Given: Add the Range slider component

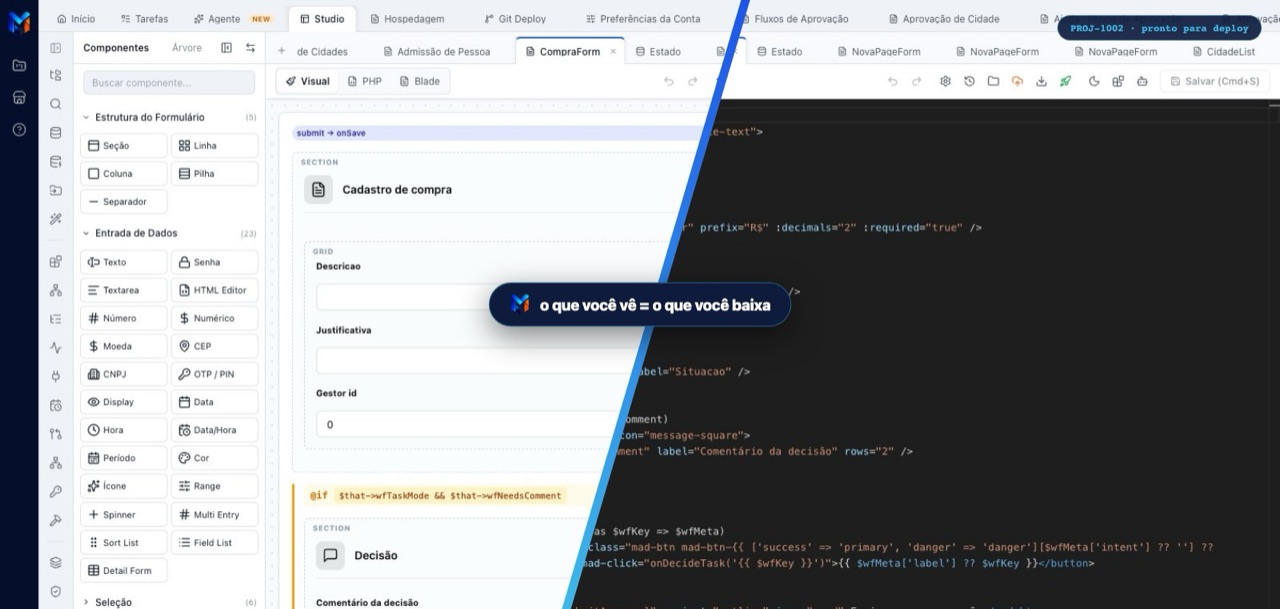Looking at the screenshot, I should point(214,486).
